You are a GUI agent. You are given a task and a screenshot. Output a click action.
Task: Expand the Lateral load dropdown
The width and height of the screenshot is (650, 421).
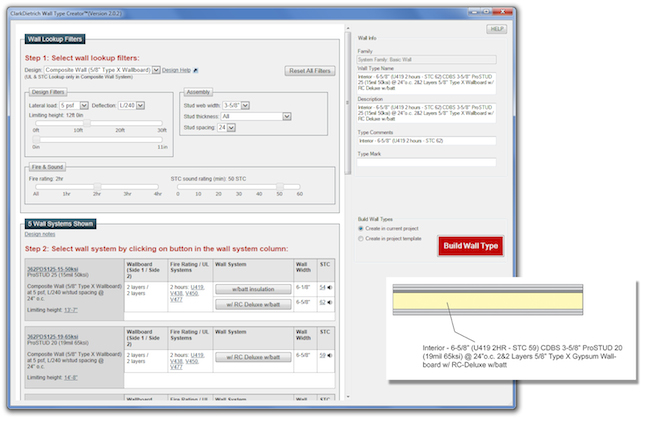[84, 104]
